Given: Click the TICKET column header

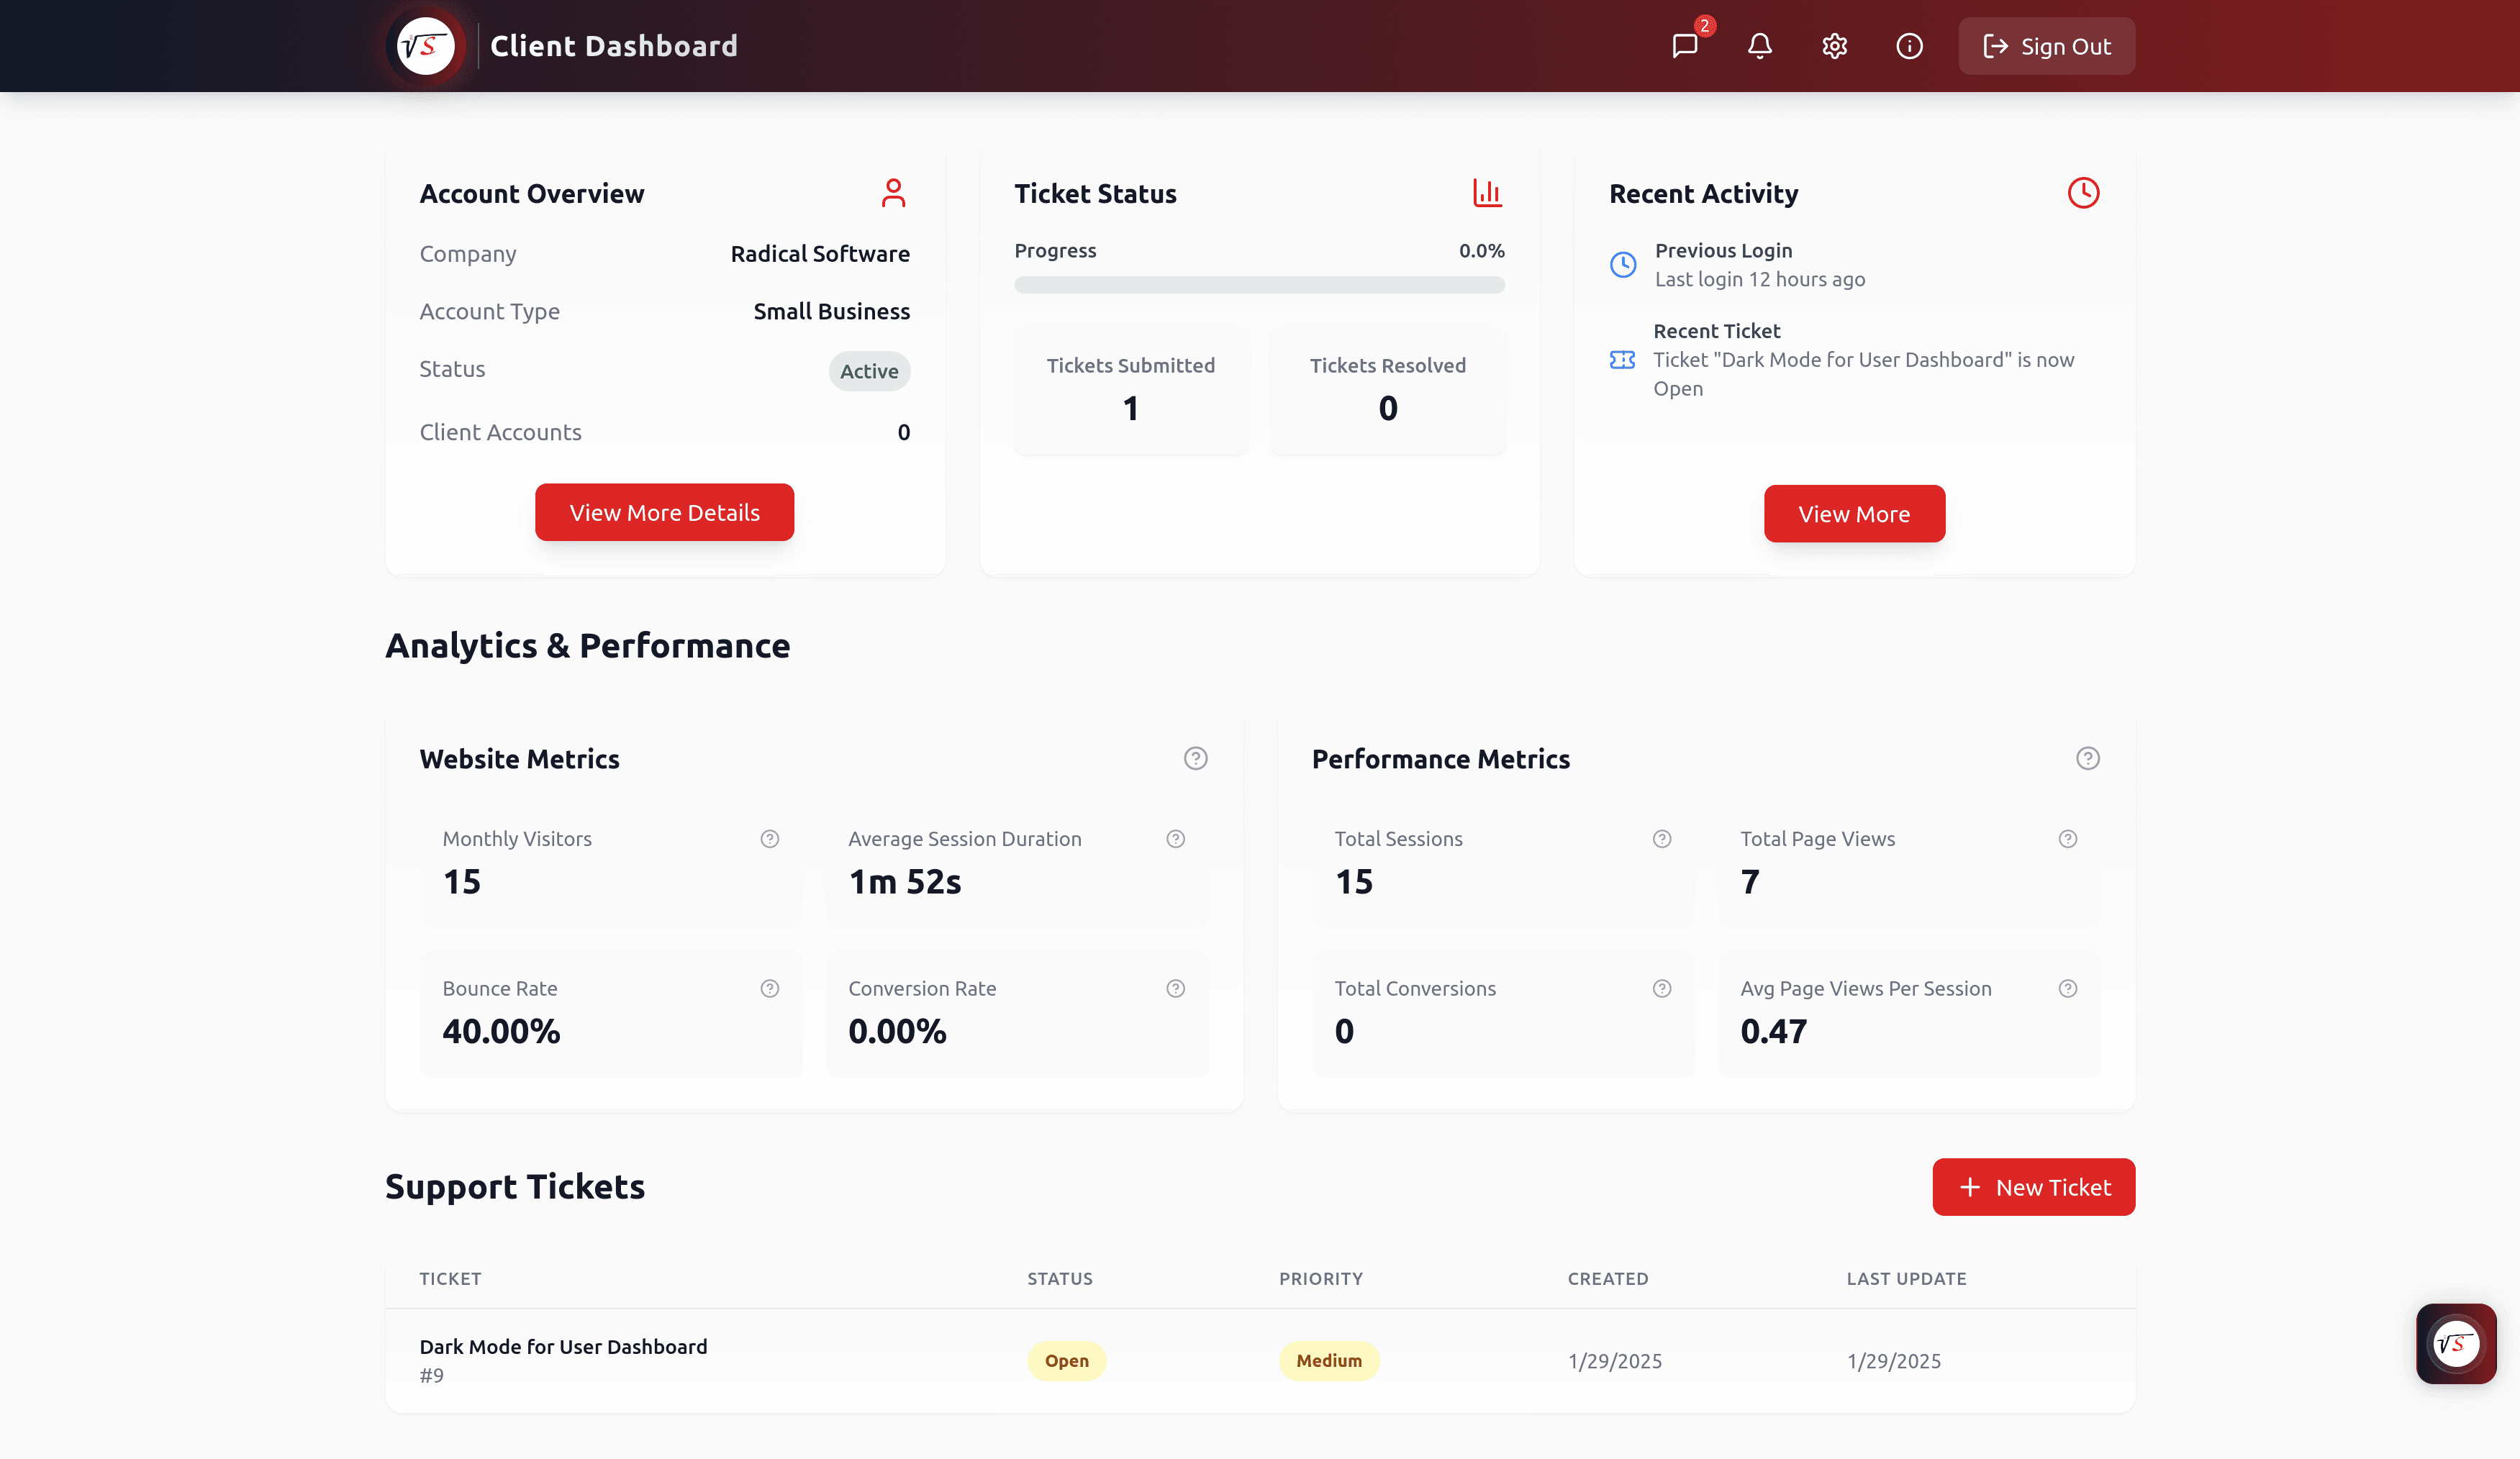Looking at the screenshot, I should (450, 1278).
